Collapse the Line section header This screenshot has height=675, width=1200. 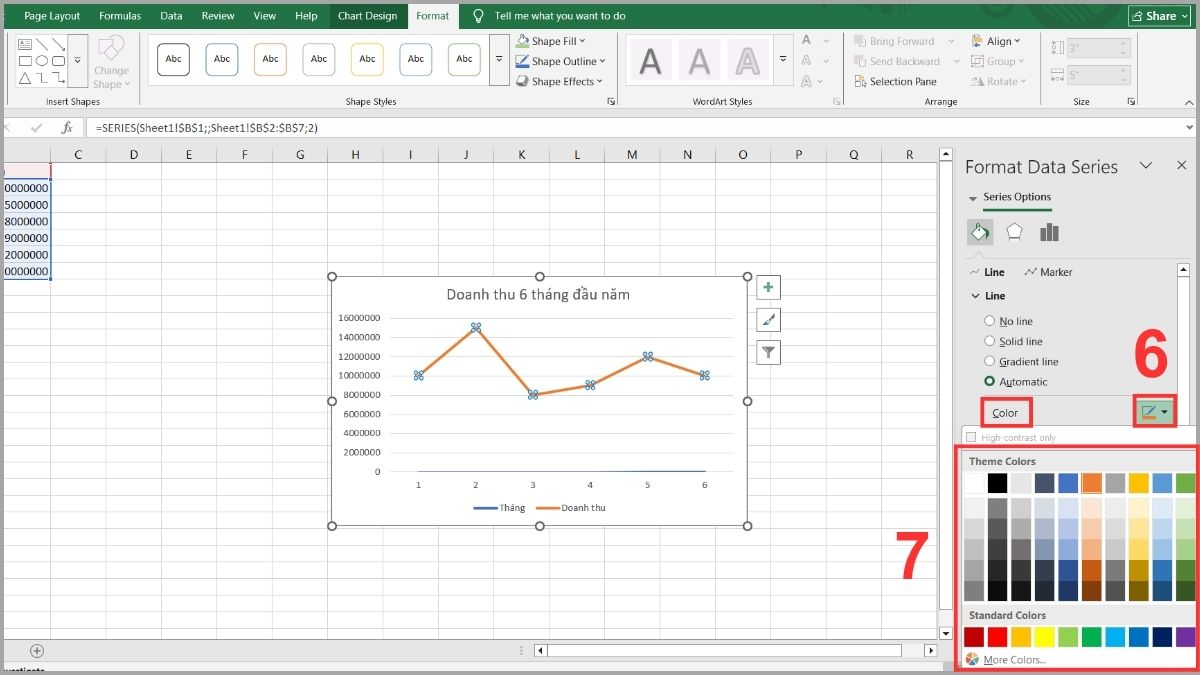tap(988, 296)
